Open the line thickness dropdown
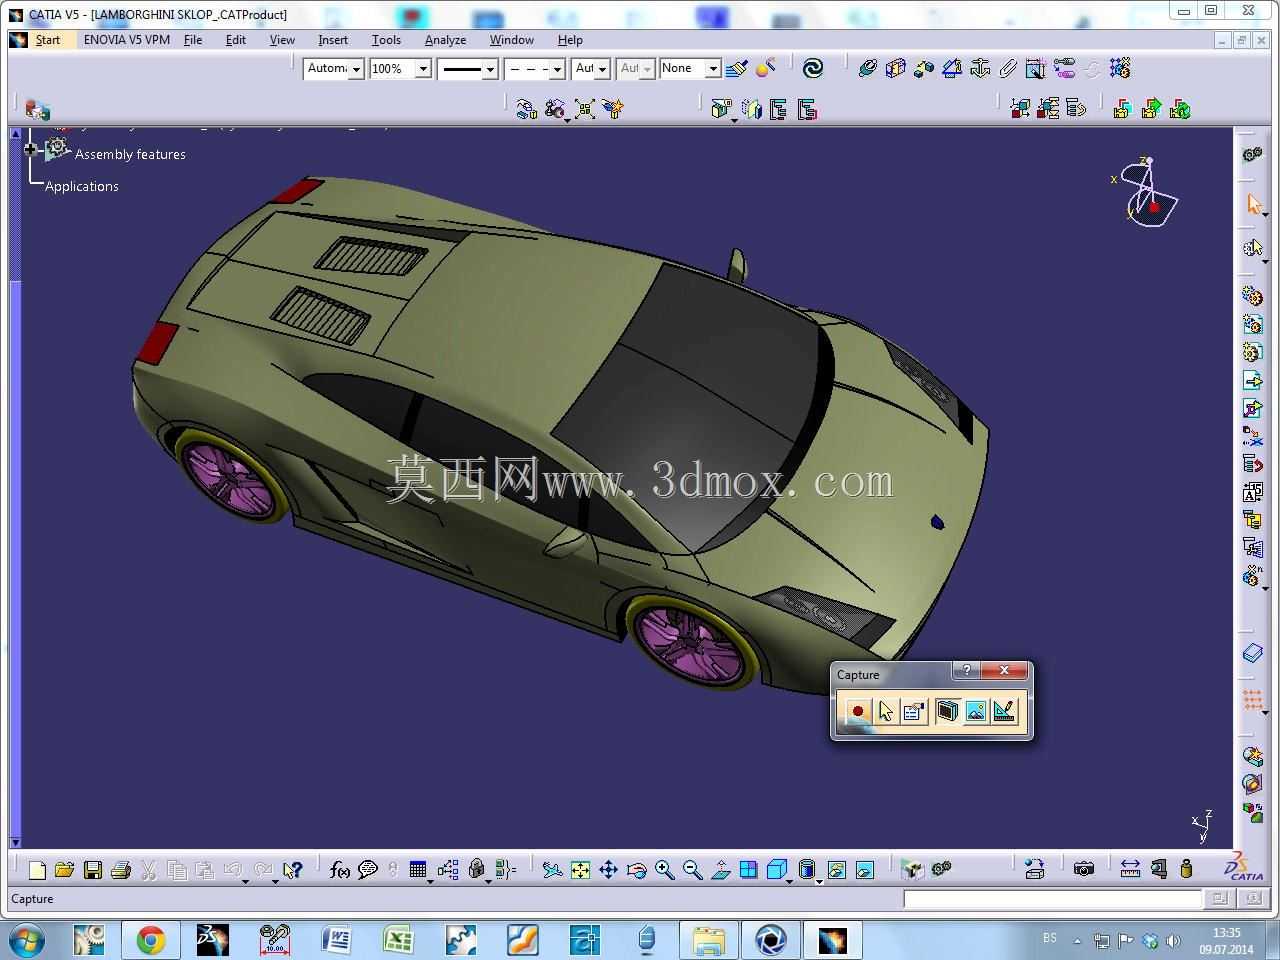The image size is (1280, 960). click(x=468, y=68)
